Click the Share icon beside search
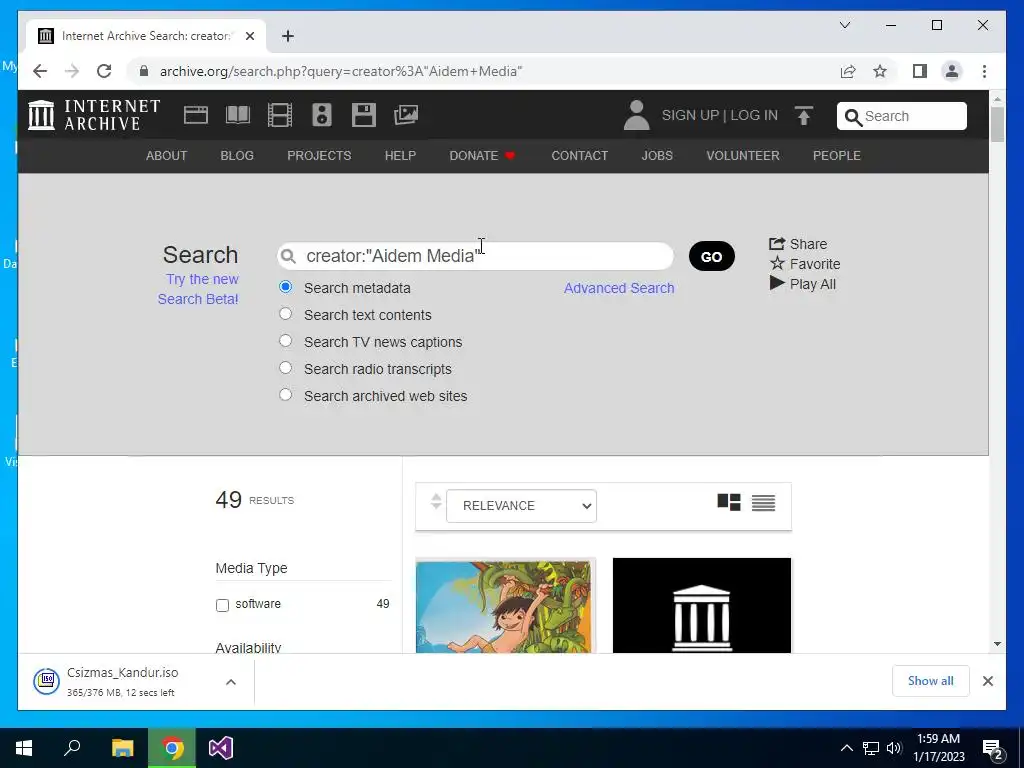Viewport: 1024px width, 768px height. pos(798,244)
